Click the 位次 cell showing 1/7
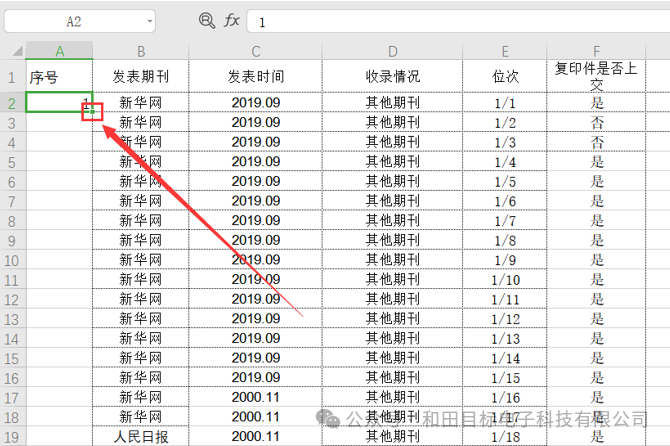This screenshot has width=670, height=446. pyautogui.click(x=505, y=221)
